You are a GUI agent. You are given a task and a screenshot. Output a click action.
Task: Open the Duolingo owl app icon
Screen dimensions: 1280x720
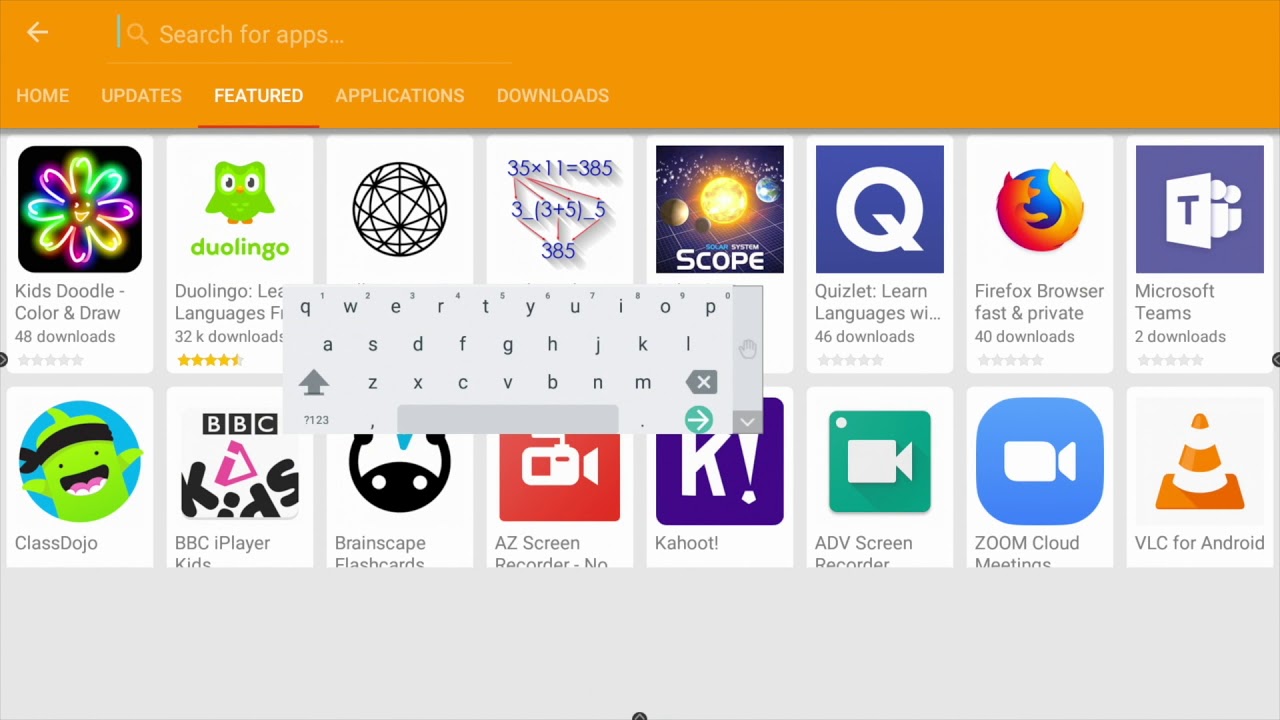tap(240, 209)
